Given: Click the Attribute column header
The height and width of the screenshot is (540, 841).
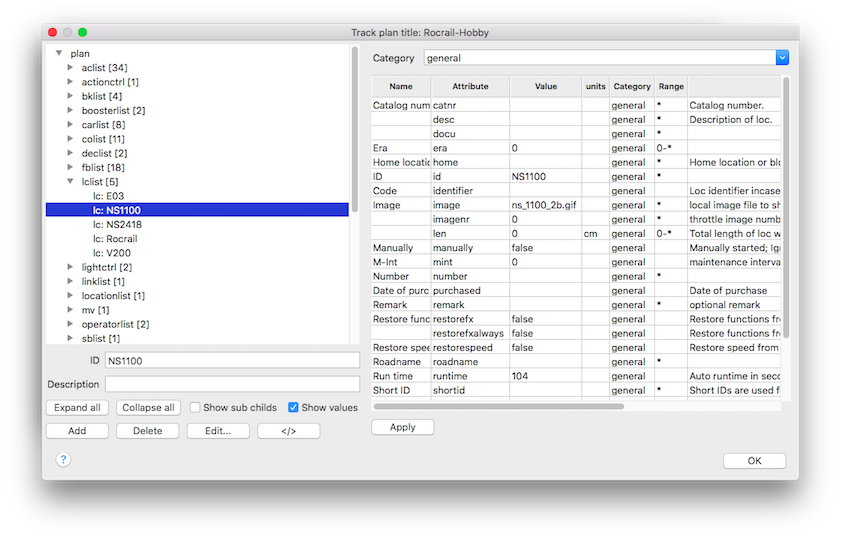Looking at the screenshot, I should (470, 86).
